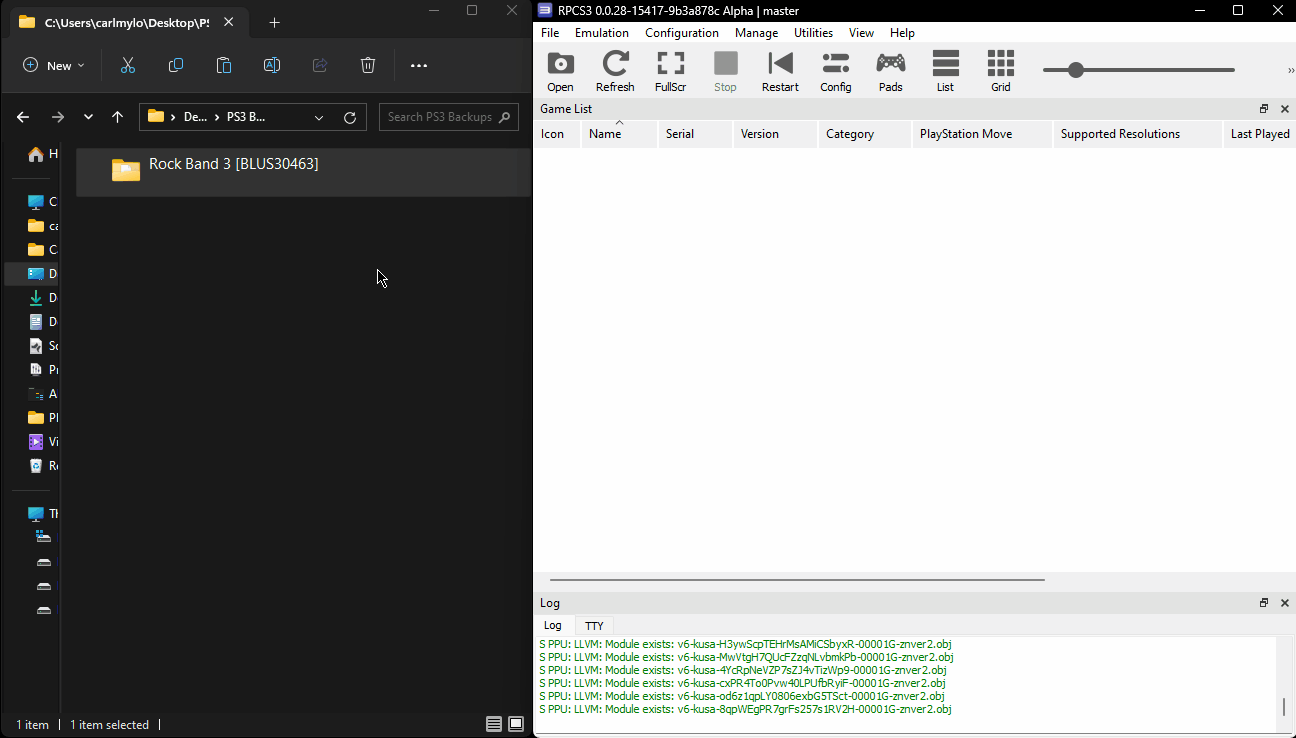Click the Open icon in RPCS3 toolbar
Screen dimensions: 1296x738
(x=560, y=72)
